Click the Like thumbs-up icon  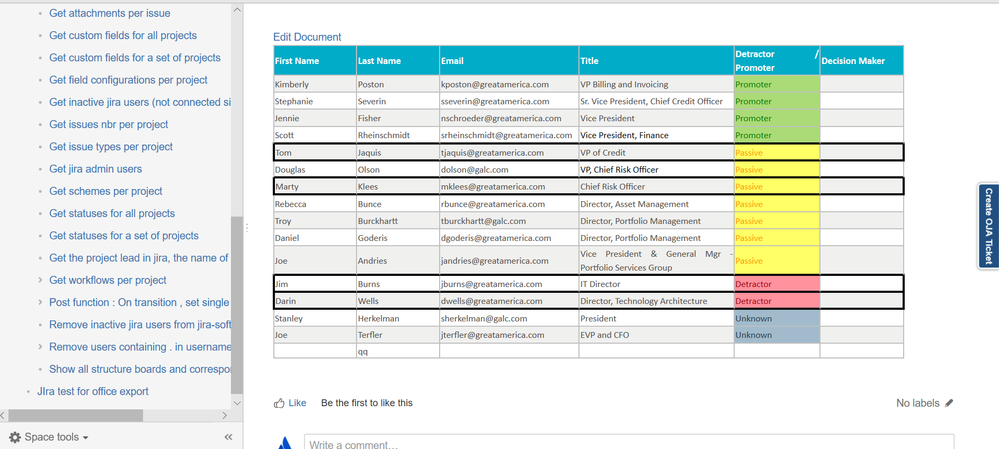tap(278, 403)
